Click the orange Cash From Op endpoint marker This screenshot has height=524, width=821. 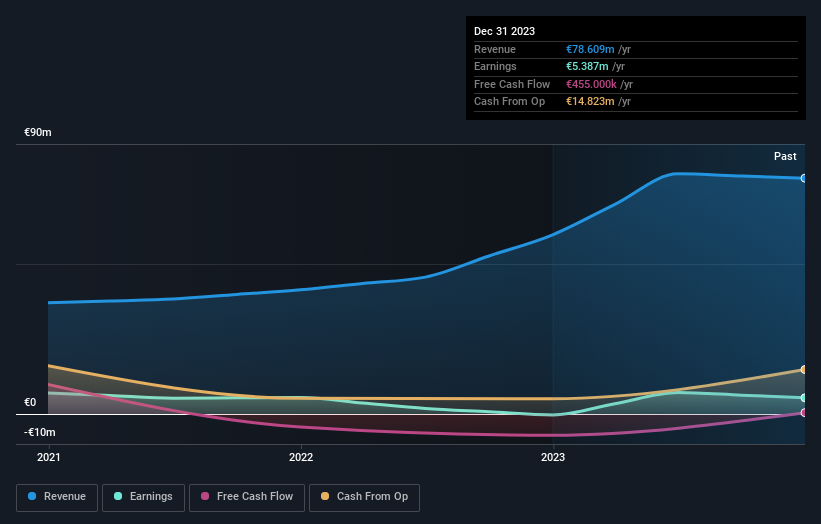pyautogui.click(x=804, y=370)
